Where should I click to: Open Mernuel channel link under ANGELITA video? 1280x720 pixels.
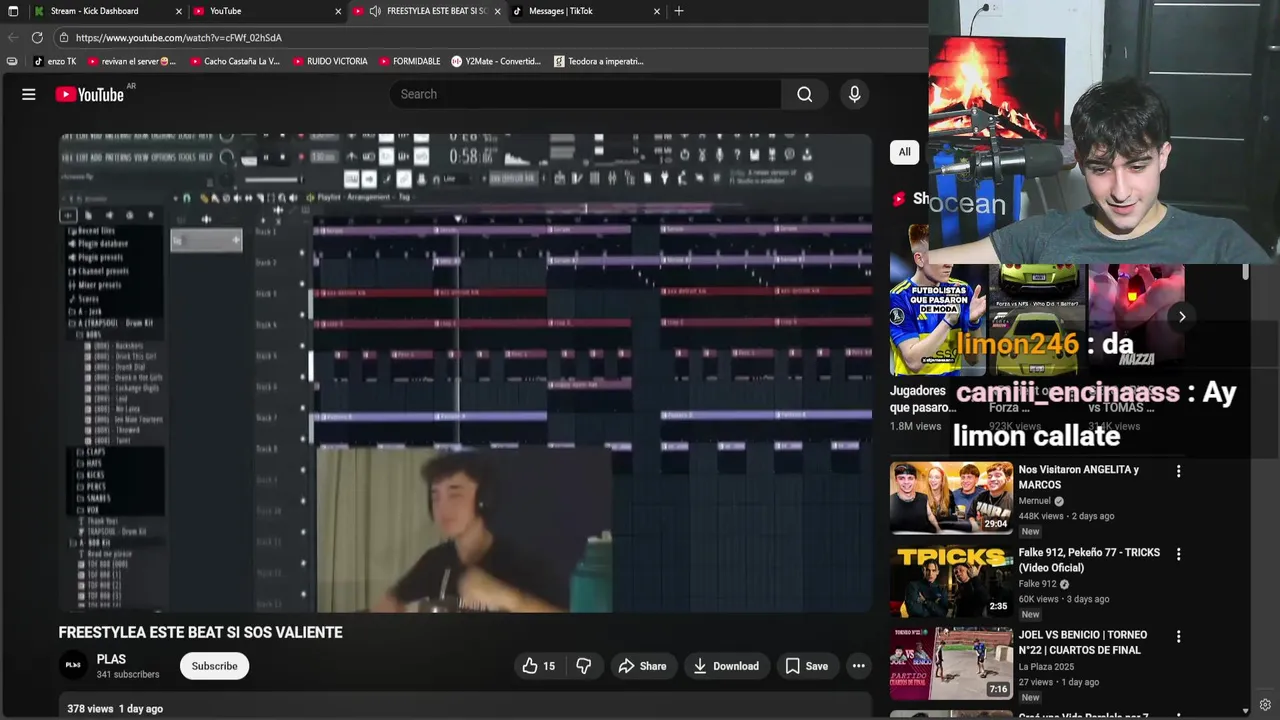(x=1034, y=501)
